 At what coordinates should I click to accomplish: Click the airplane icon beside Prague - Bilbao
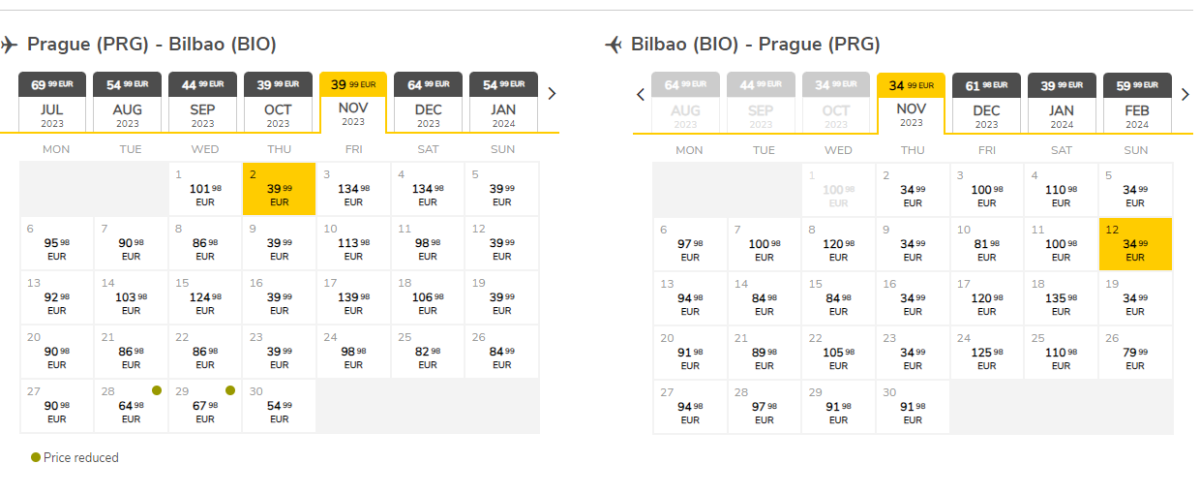point(10,45)
